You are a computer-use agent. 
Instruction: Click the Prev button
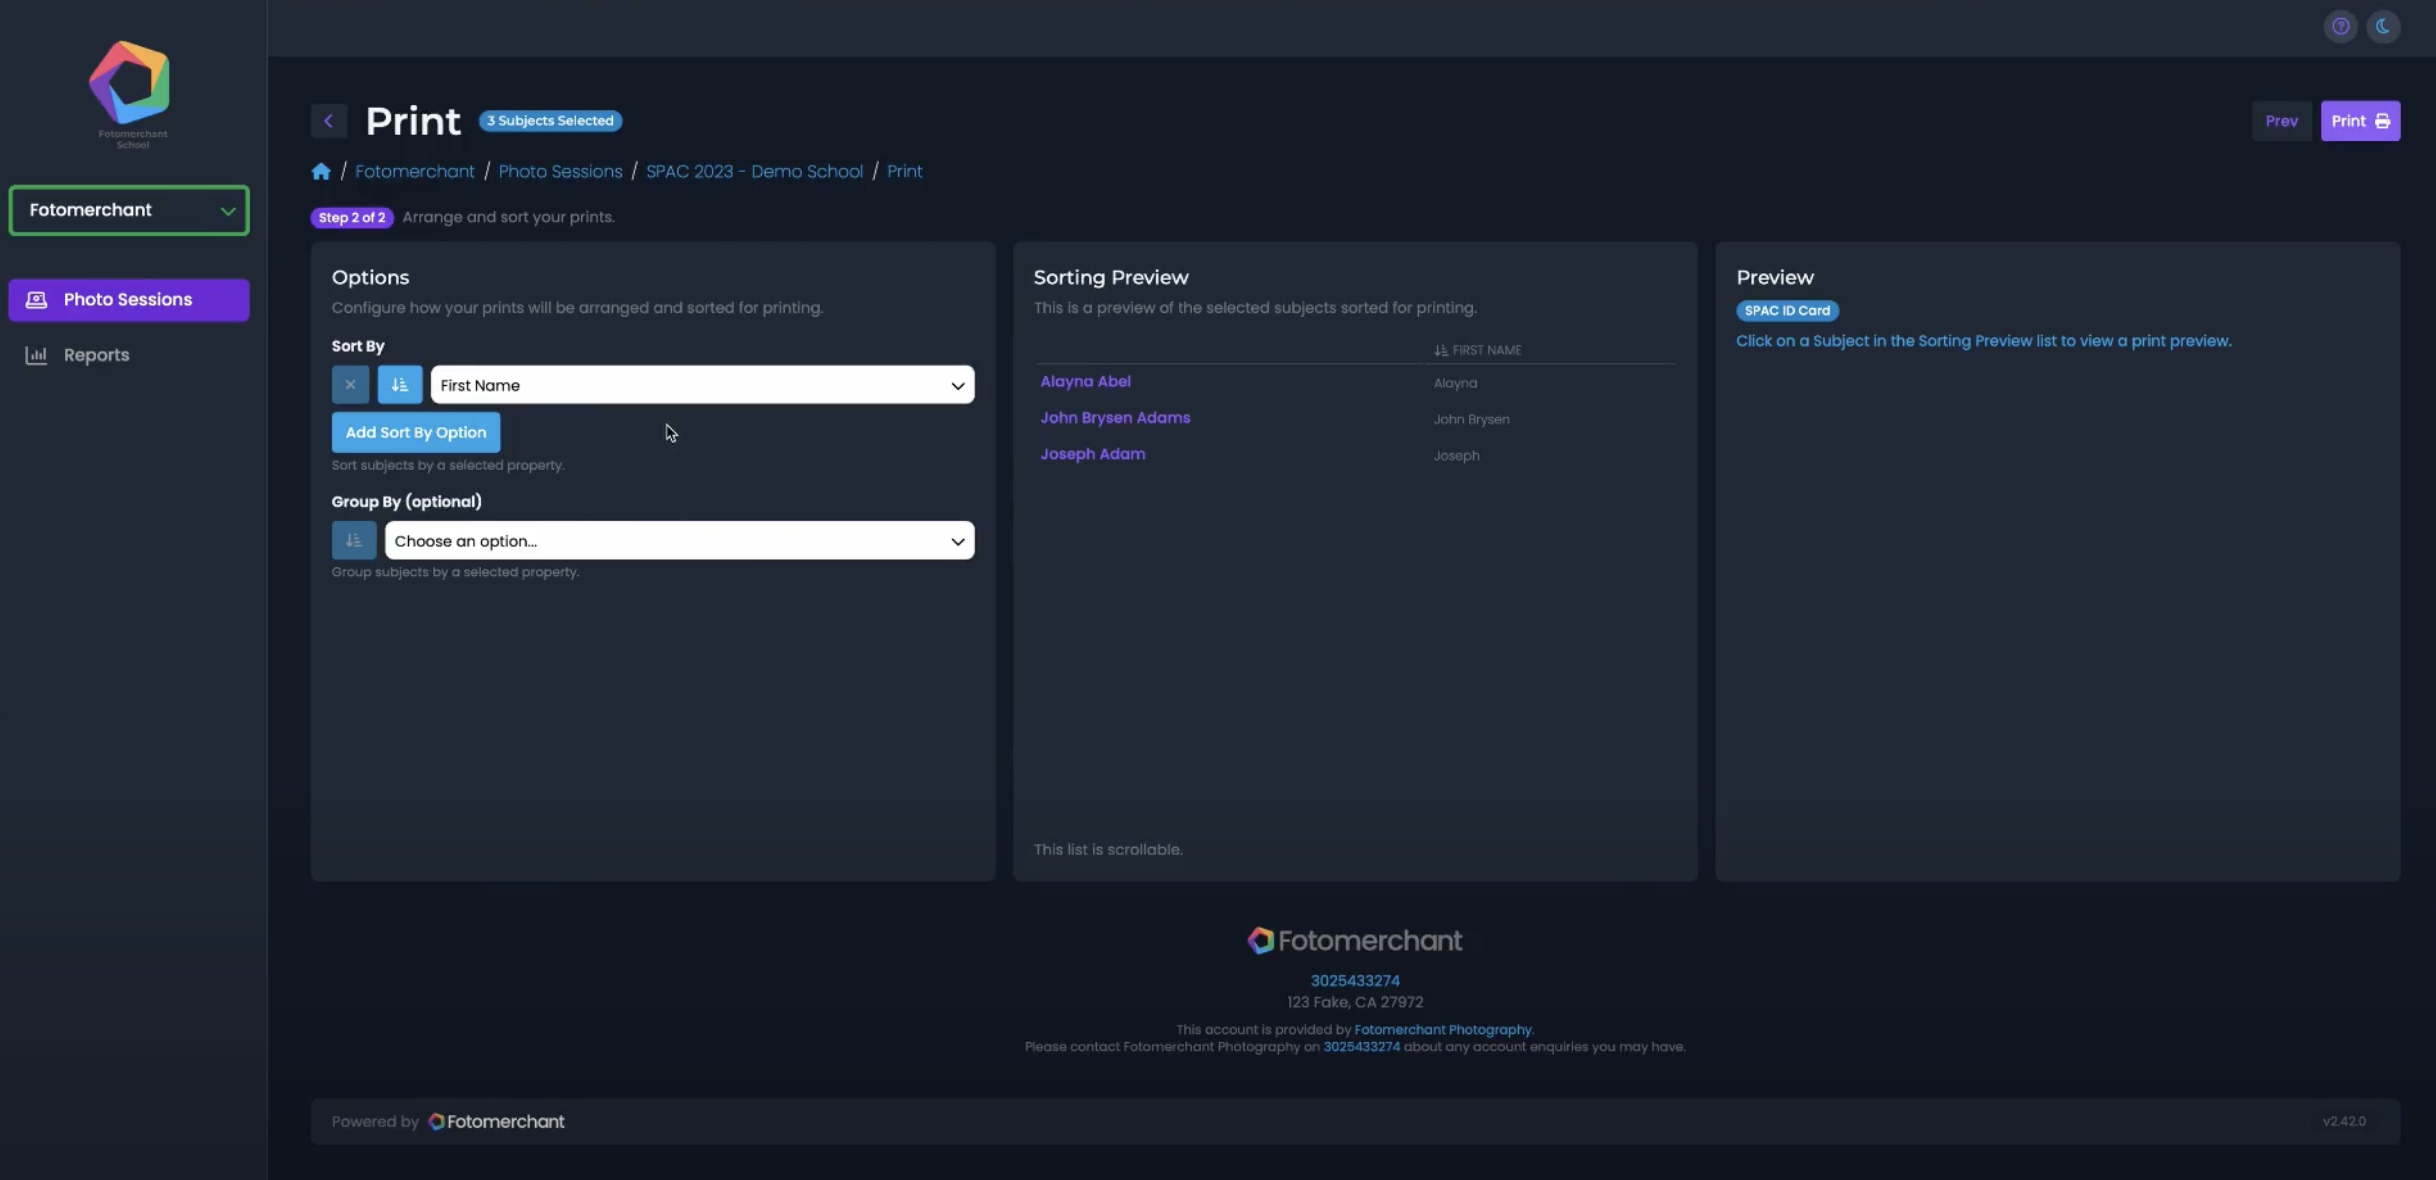click(2281, 121)
